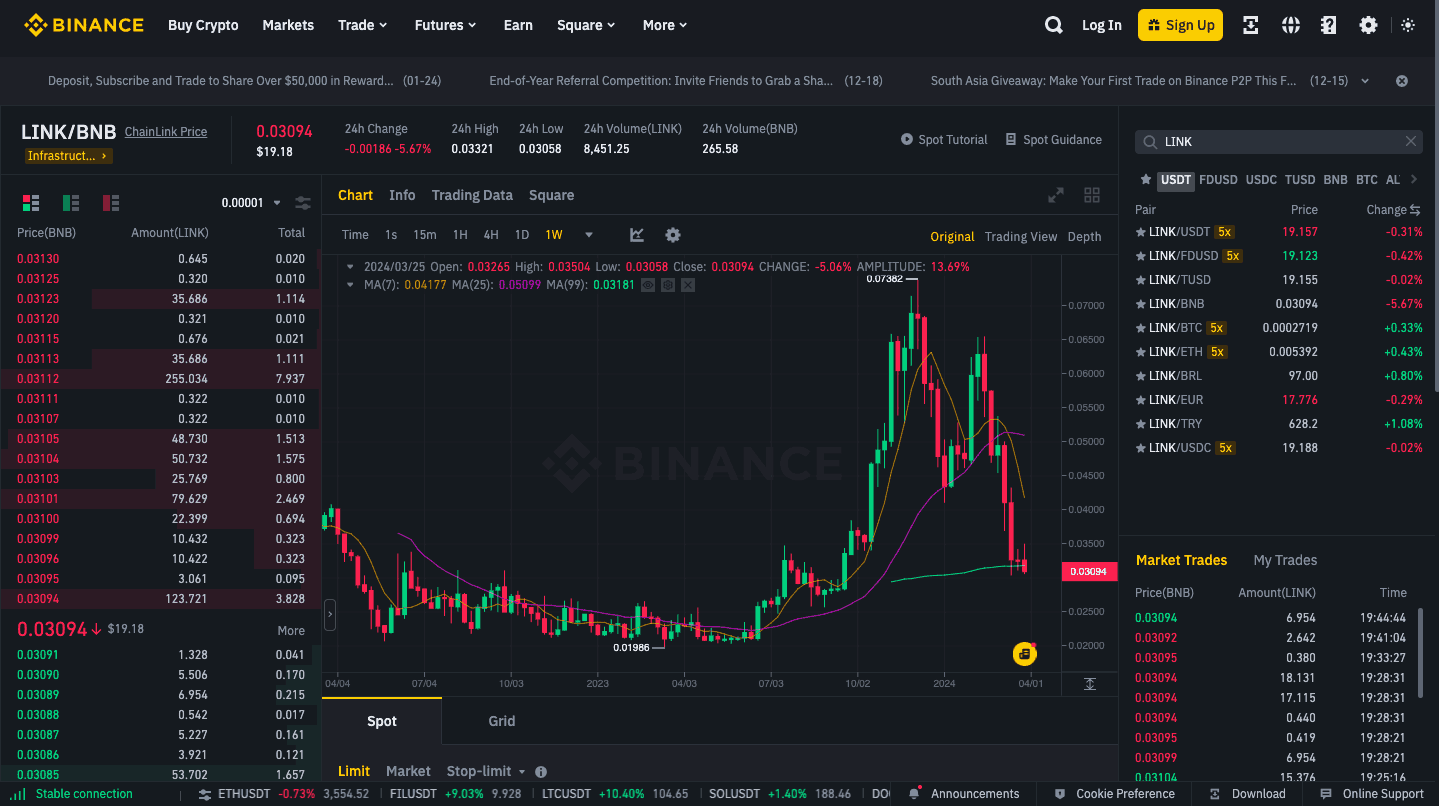
Task: Toggle MA indicator visibility eye icon
Action: (x=648, y=285)
